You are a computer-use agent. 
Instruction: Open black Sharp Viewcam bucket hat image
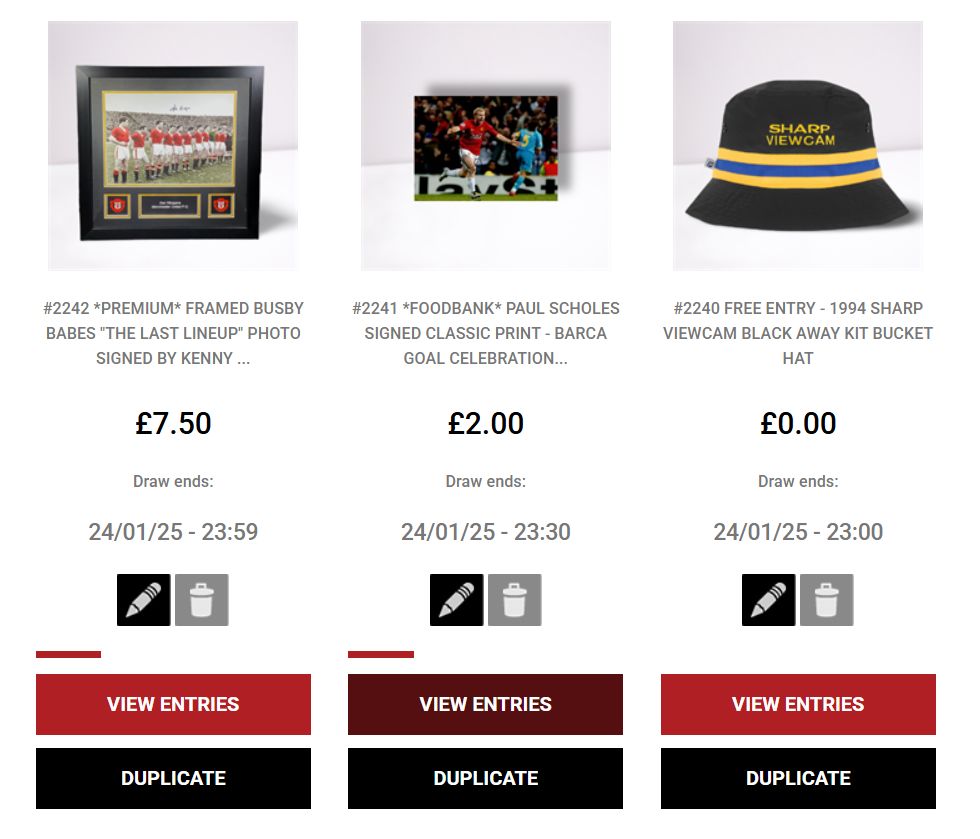click(798, 146)
